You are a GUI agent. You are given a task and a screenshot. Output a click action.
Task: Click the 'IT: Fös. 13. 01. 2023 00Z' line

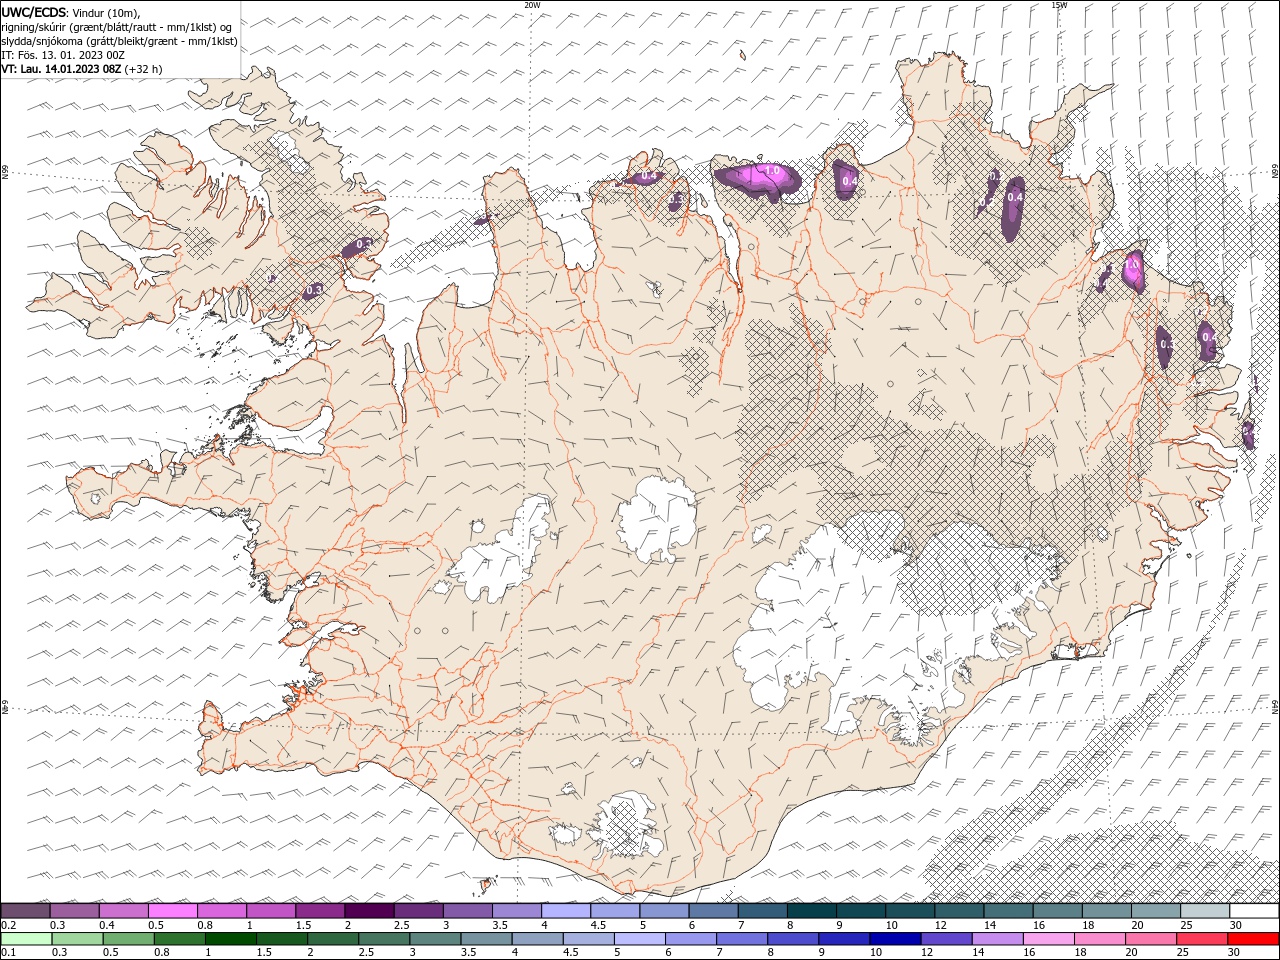62,55
